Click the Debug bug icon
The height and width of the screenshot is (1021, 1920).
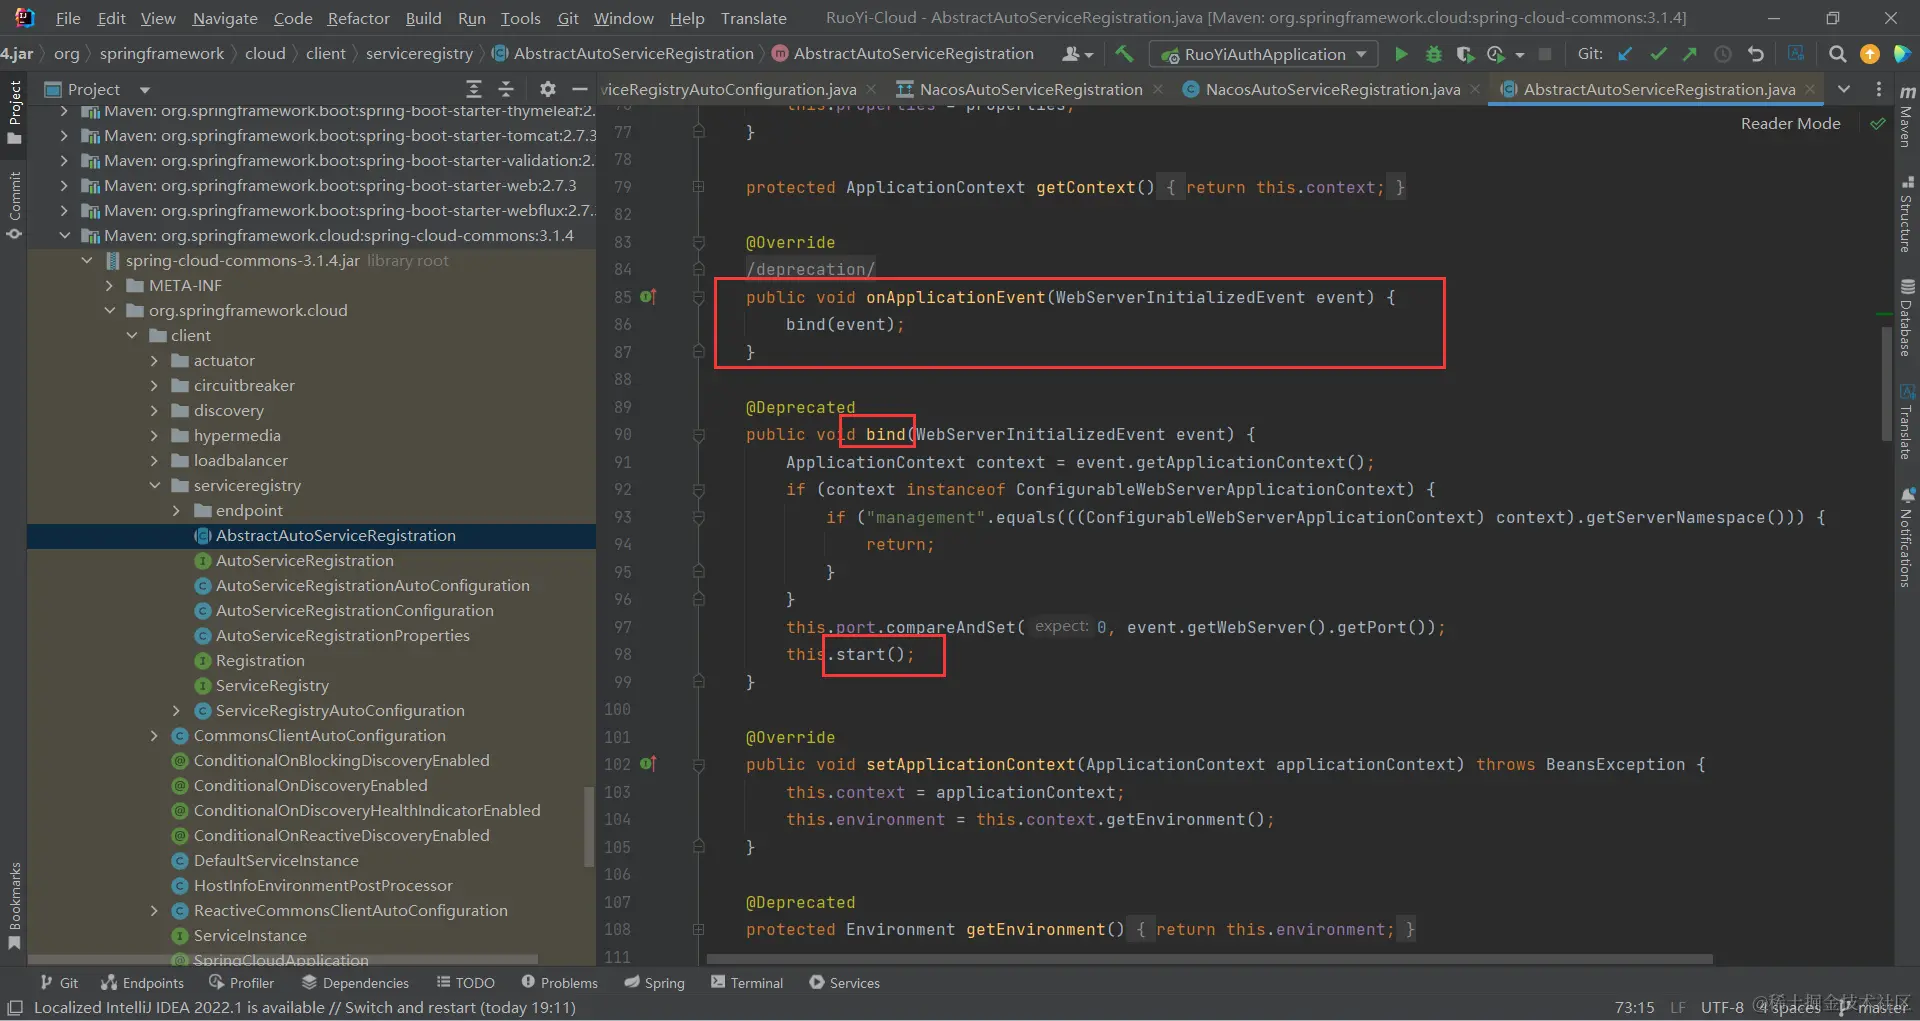click(x=1433, y=54)
